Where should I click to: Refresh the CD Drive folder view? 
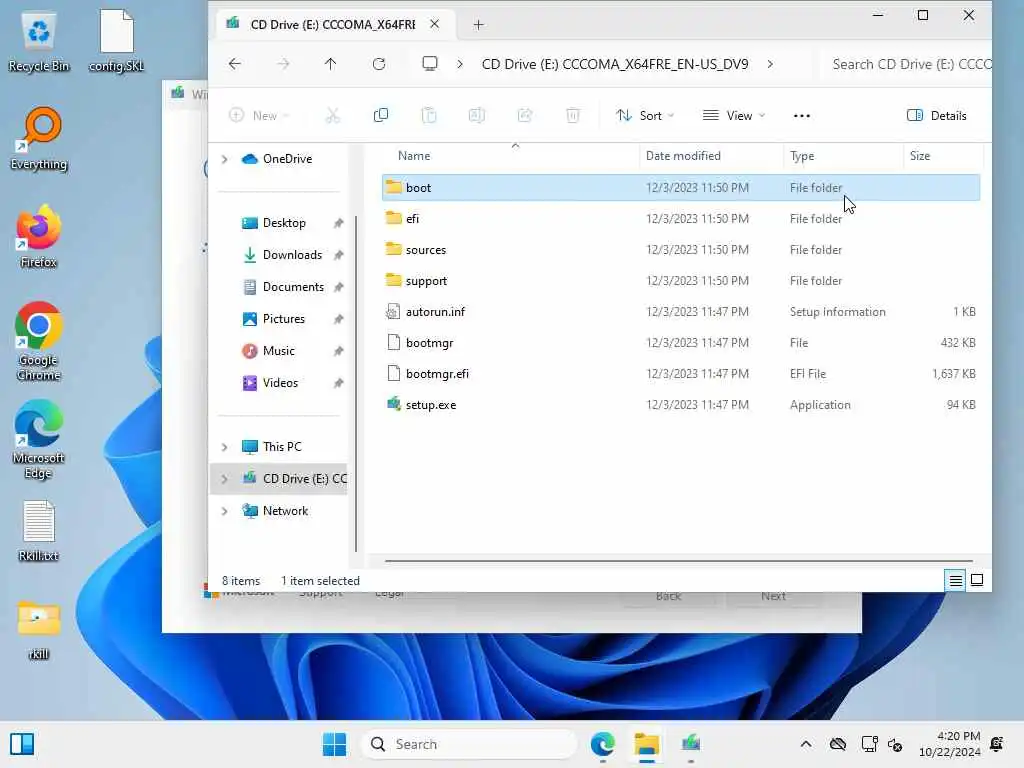(x=379, y=64)
